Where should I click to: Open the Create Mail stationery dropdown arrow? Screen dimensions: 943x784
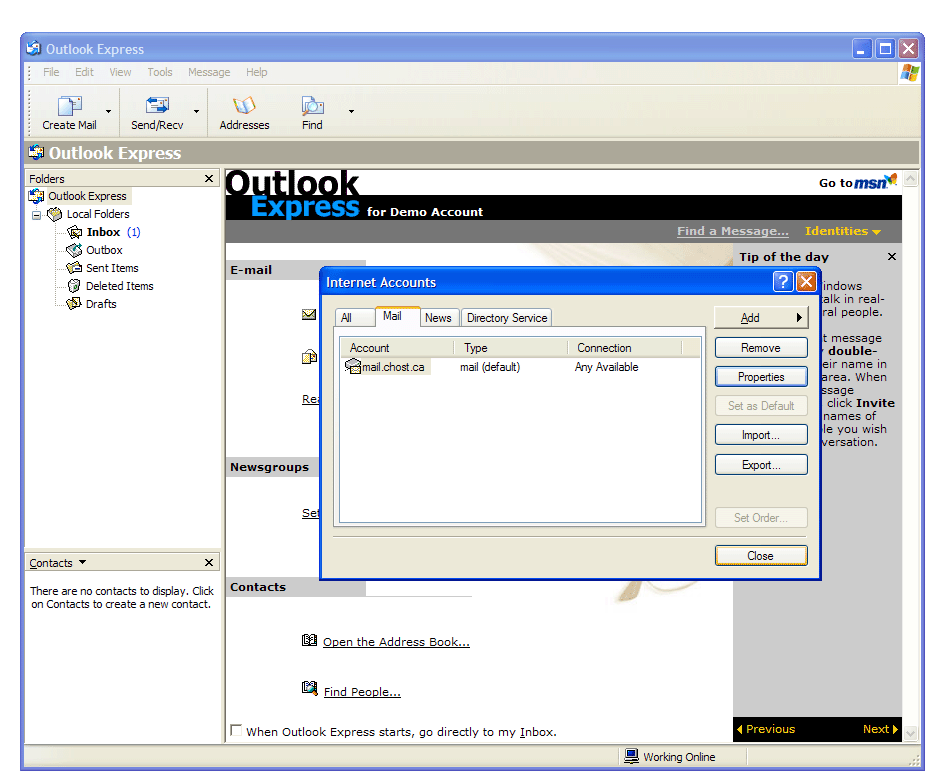tap(108, 111)
